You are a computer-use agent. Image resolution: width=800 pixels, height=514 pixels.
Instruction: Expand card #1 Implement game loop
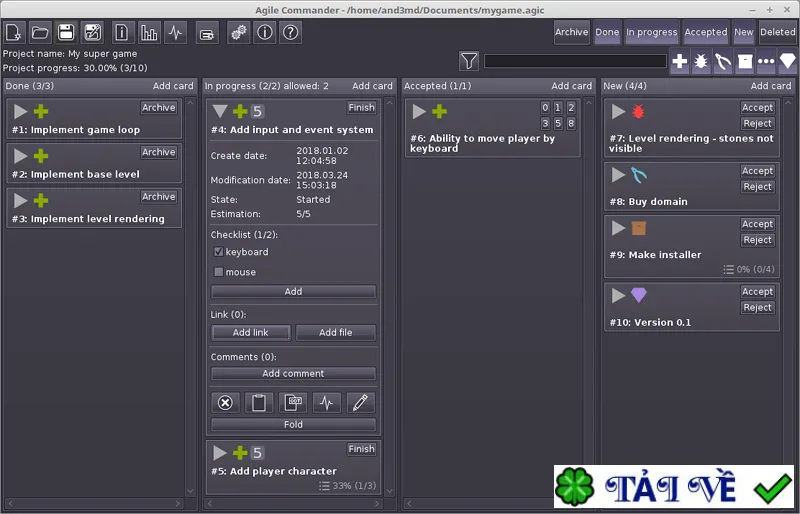20,111
